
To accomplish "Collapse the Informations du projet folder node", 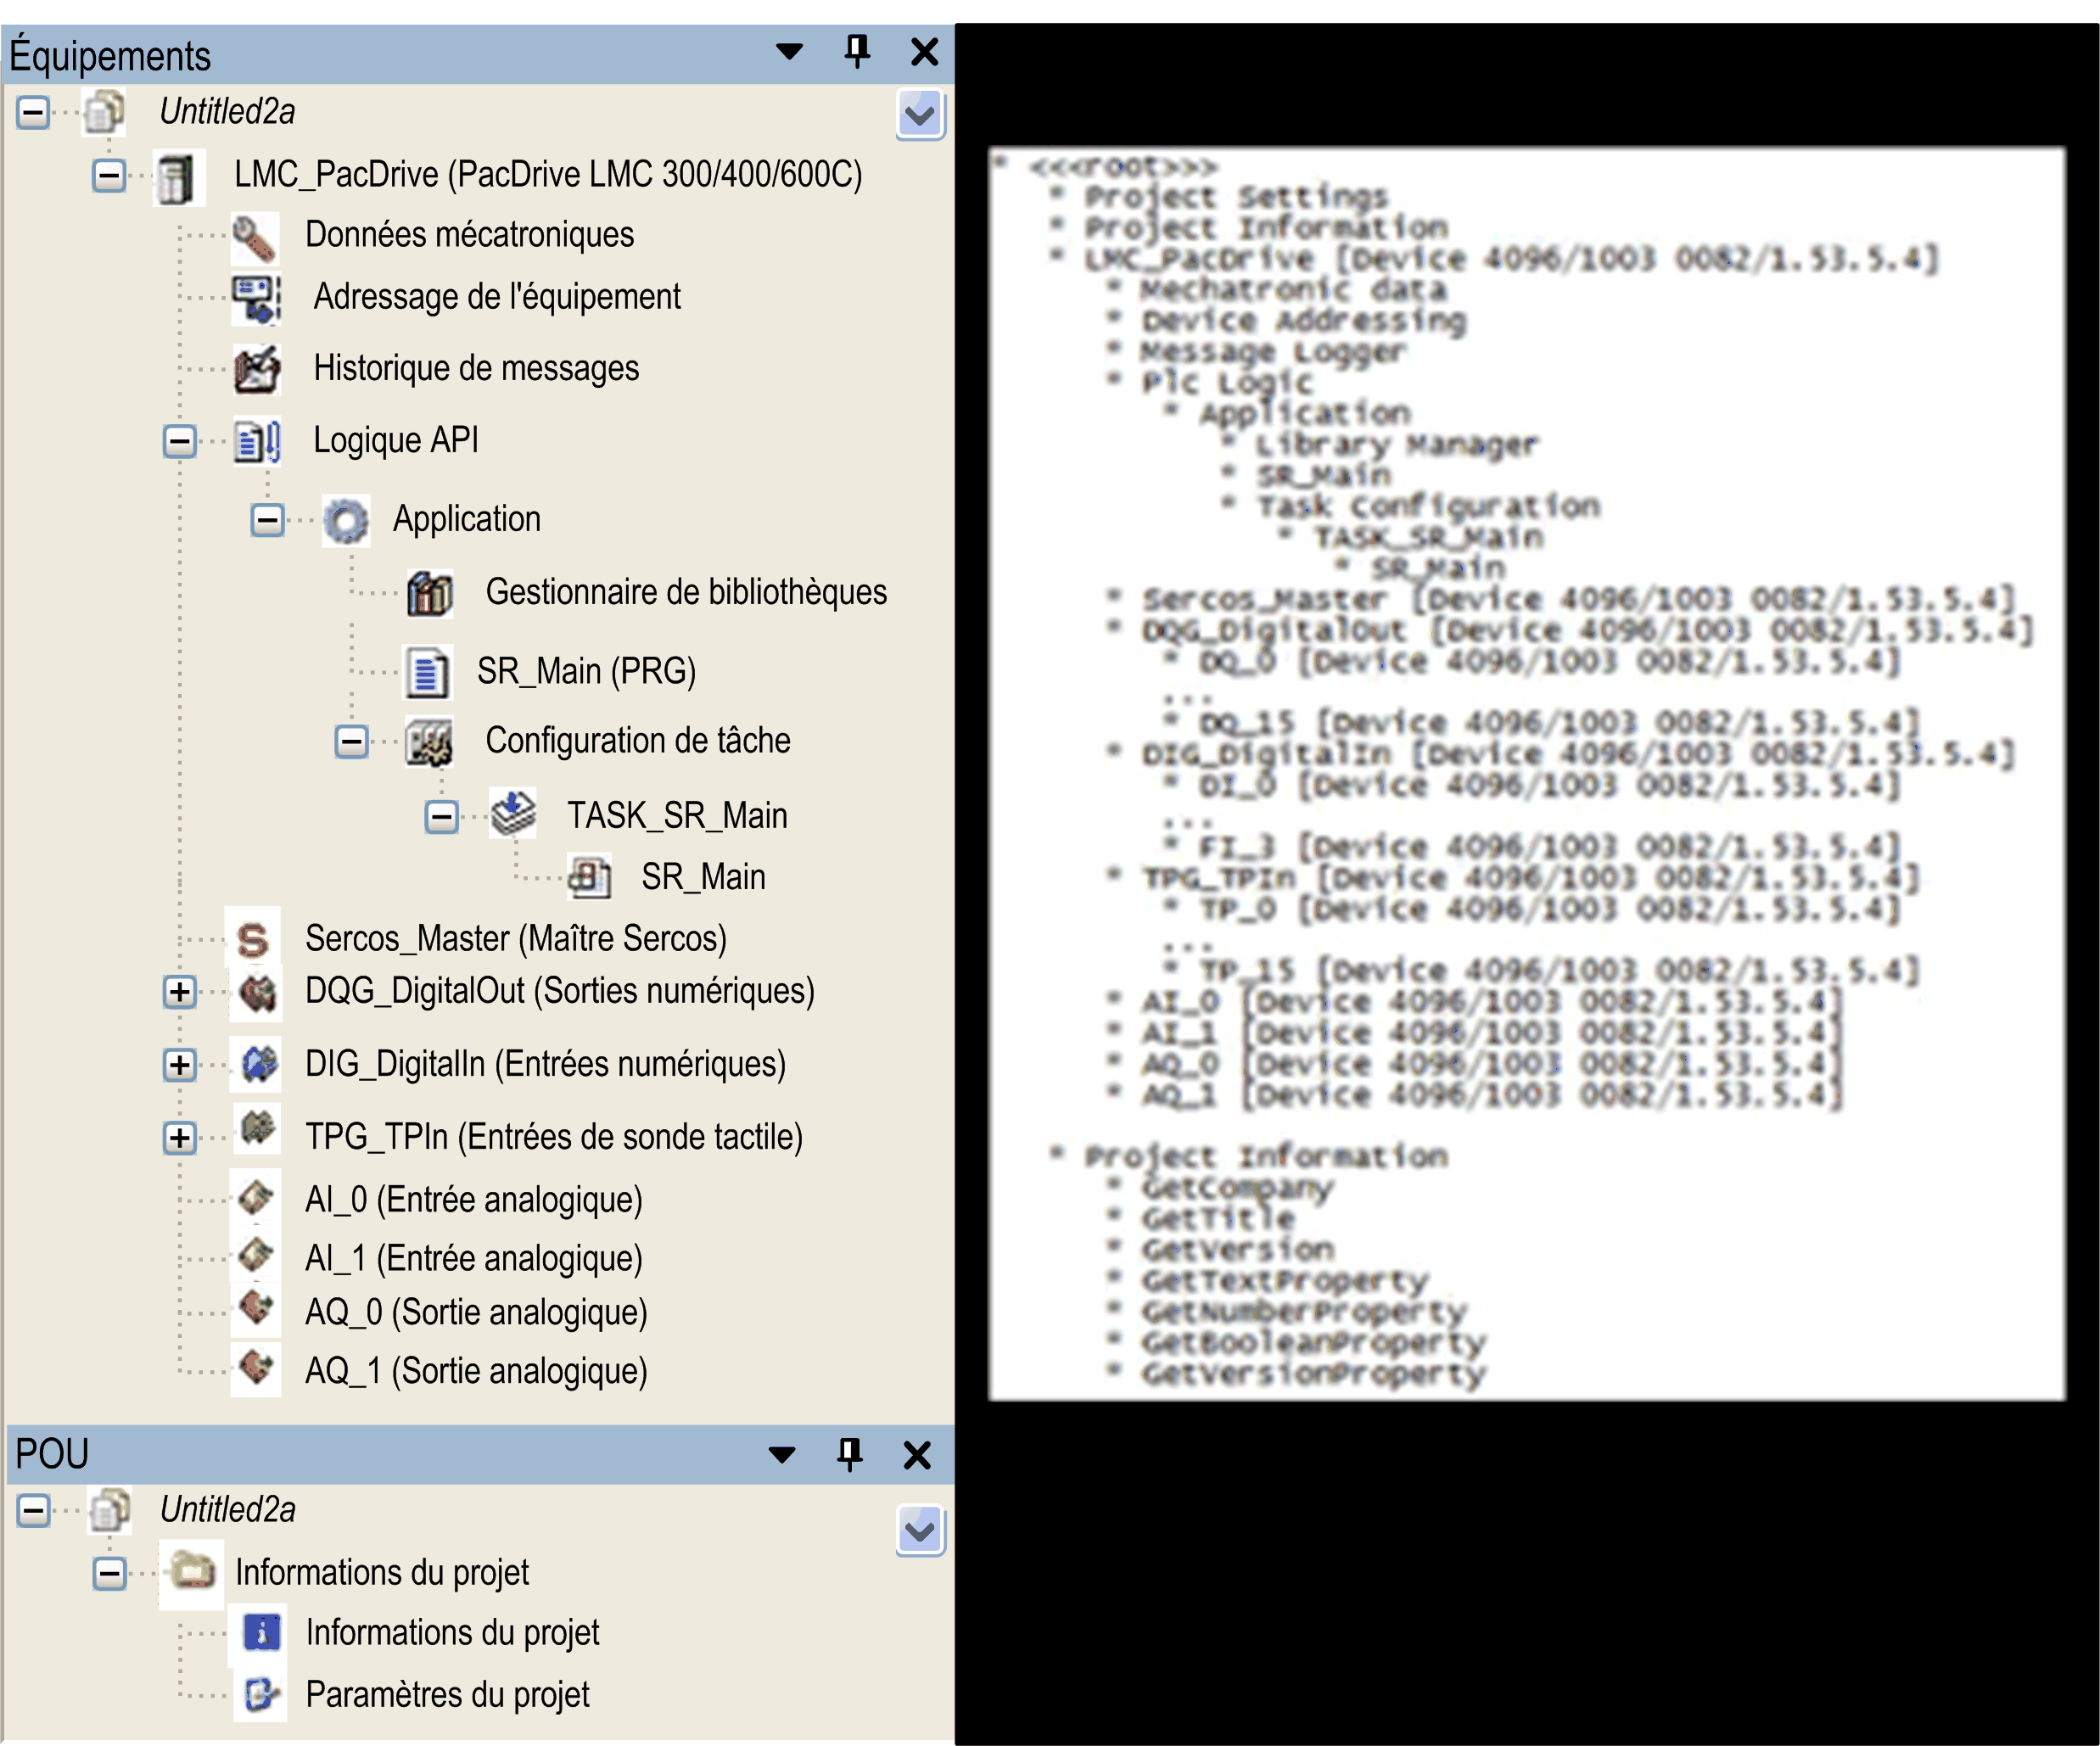I will pyautogui.click(x=109, y=1574).
